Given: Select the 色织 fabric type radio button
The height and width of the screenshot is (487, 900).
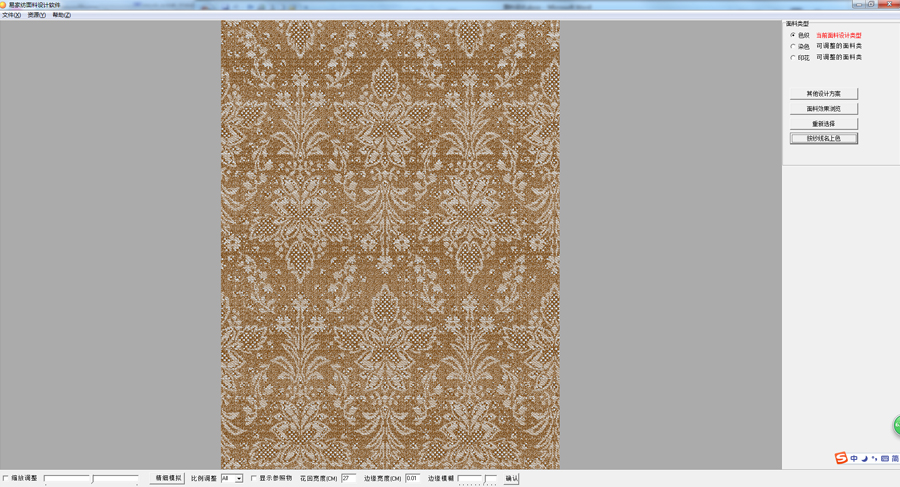Looking at the screenshot, I should point(793,35).
